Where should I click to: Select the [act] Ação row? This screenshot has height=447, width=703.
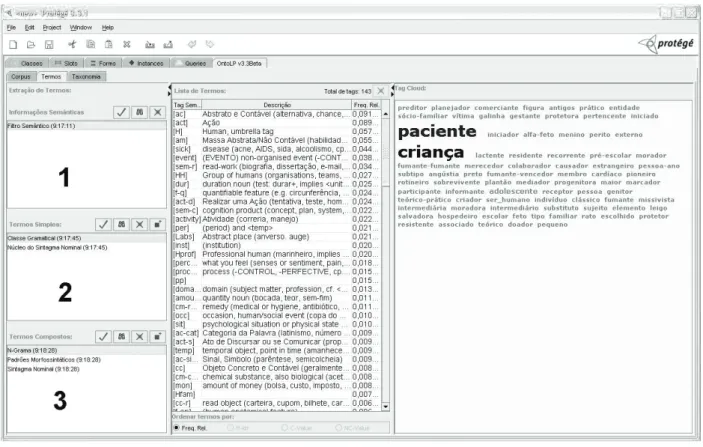coord(277,123)
